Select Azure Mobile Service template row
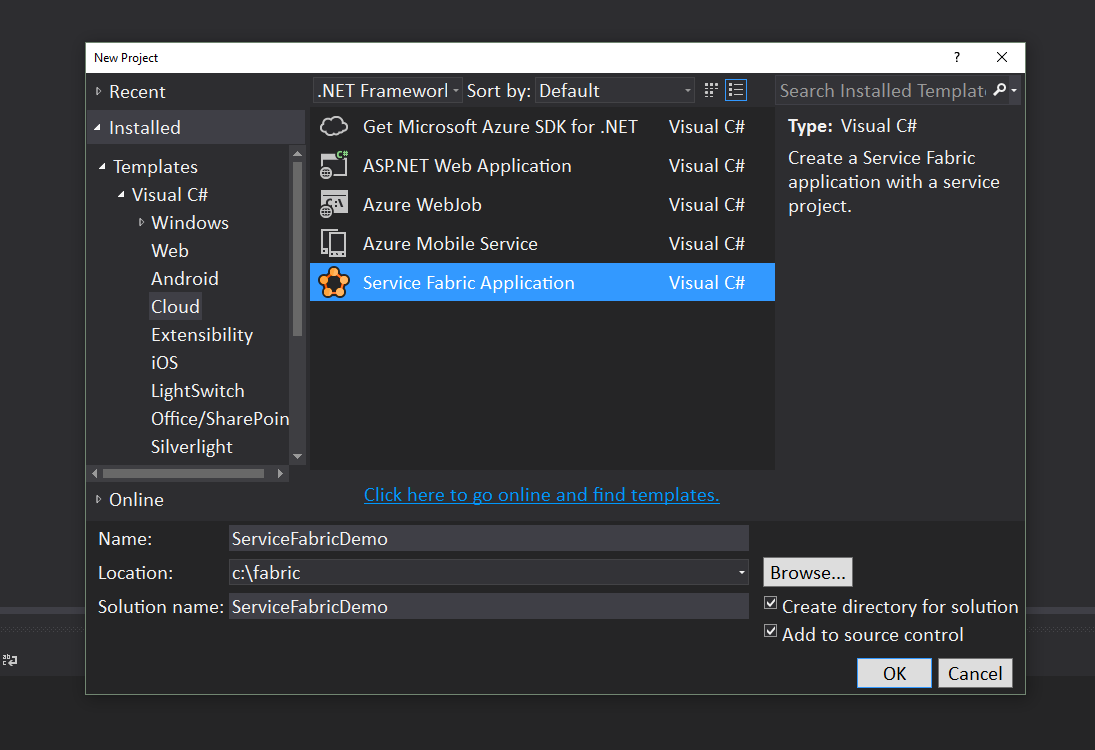Viewport: 1095px width, 750px height. click(542, 244)
